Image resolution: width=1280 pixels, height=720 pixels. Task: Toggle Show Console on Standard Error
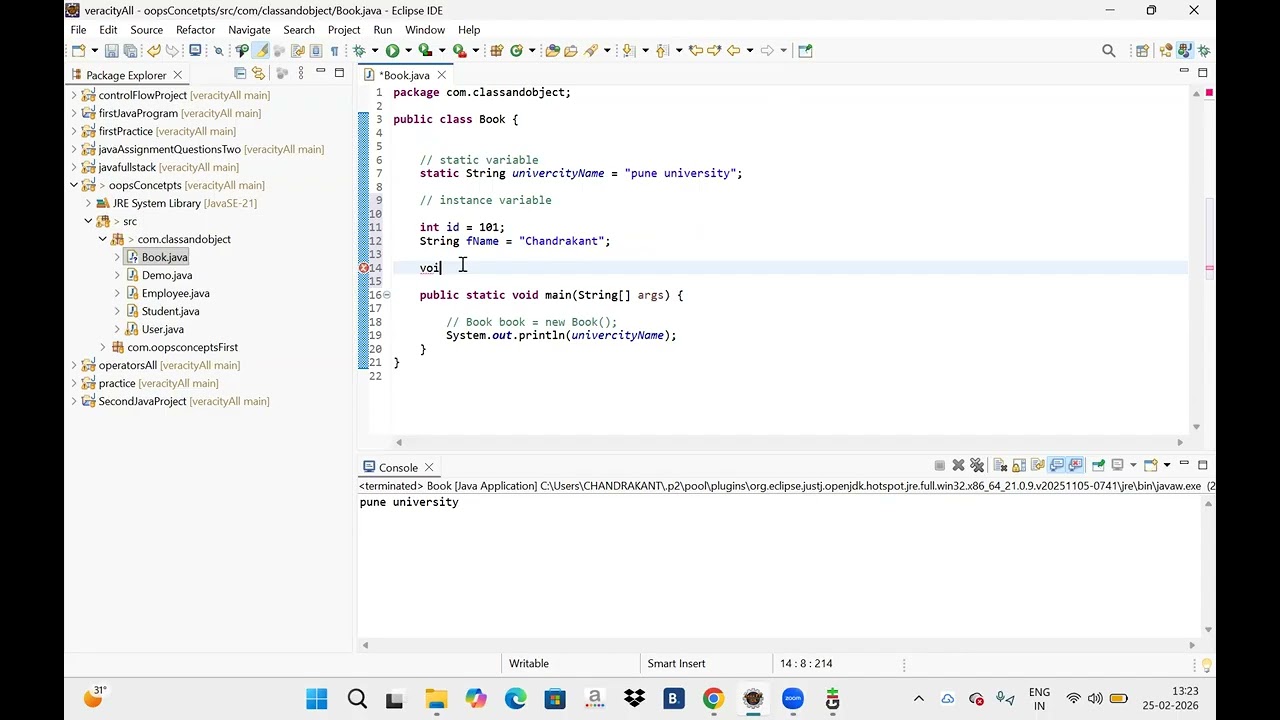coord(1075,465)
